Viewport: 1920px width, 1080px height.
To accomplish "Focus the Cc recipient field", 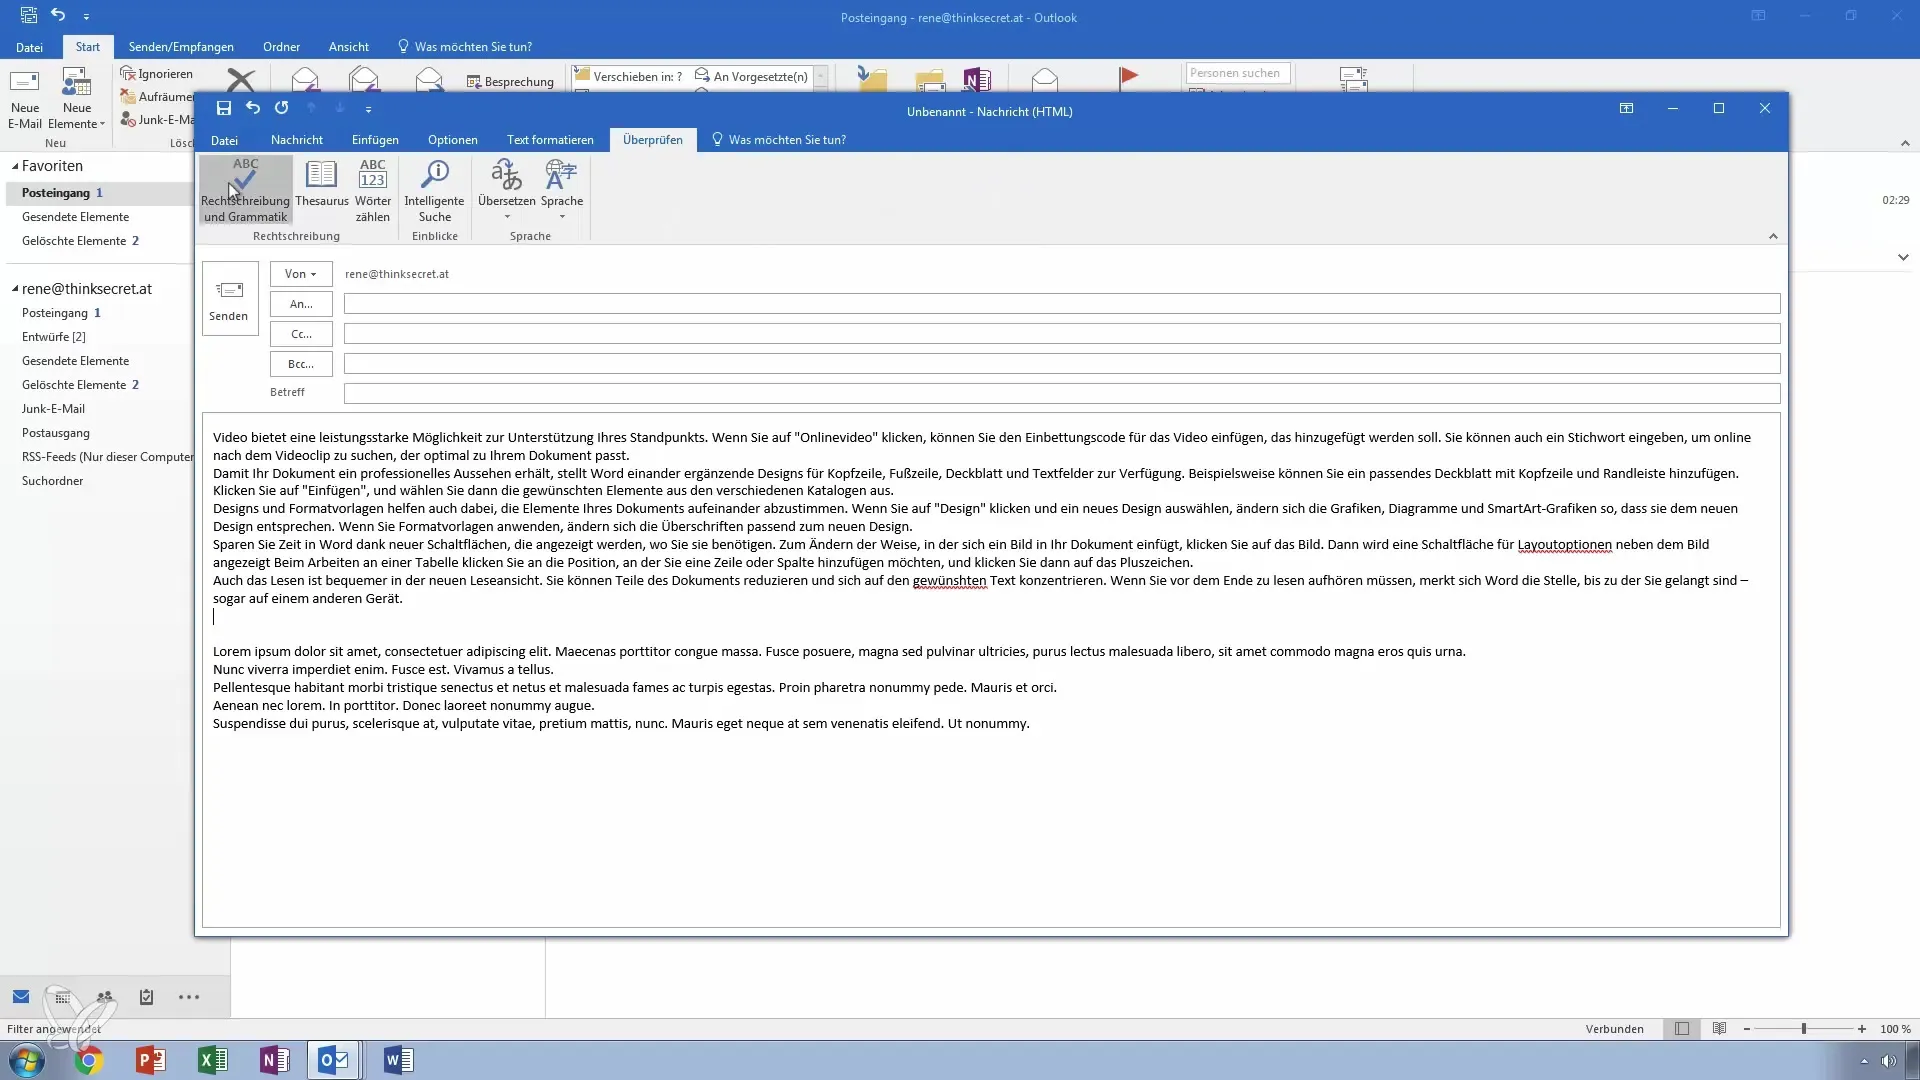I will tap(1062, 334).
